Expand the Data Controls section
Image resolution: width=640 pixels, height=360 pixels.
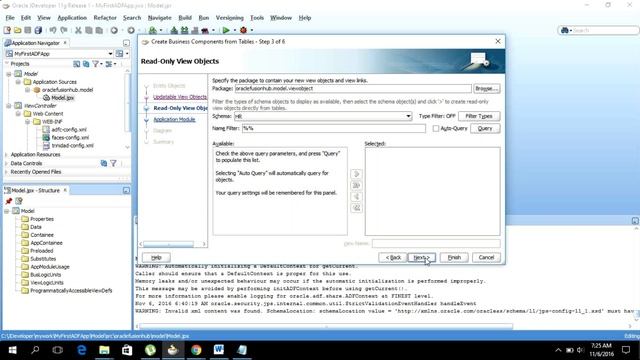pyautogui.click(x=7, y=163)
